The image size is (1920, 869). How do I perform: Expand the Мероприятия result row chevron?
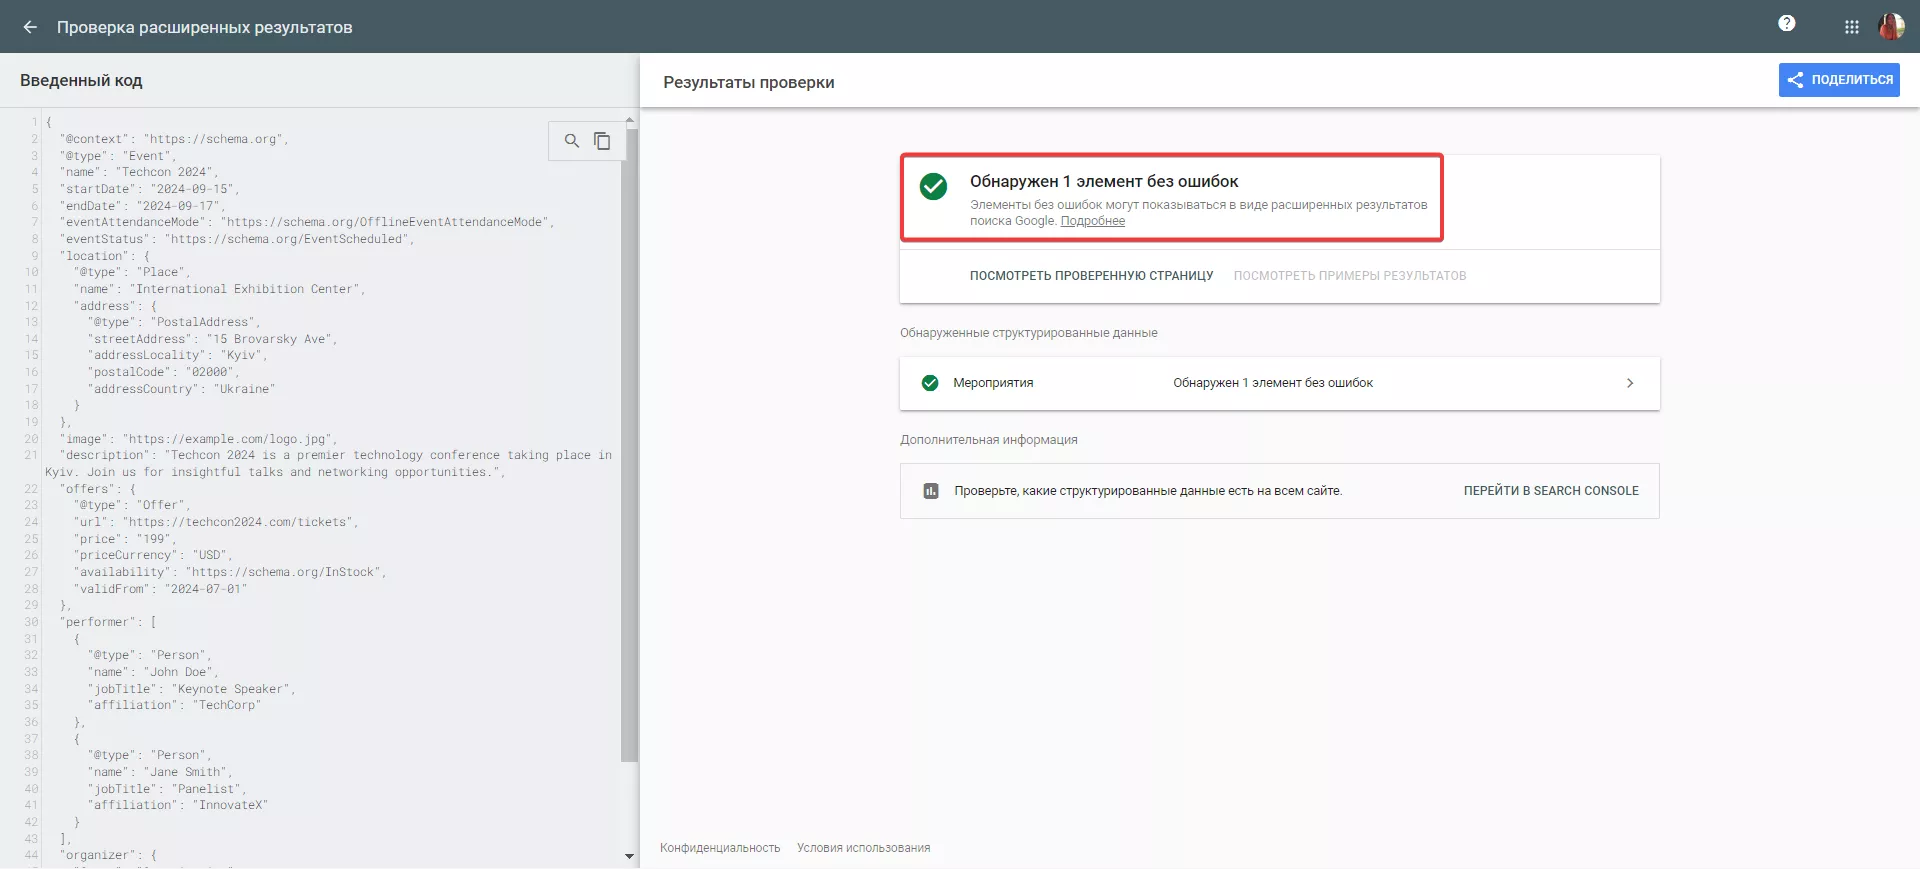[x=1630, y=383]
